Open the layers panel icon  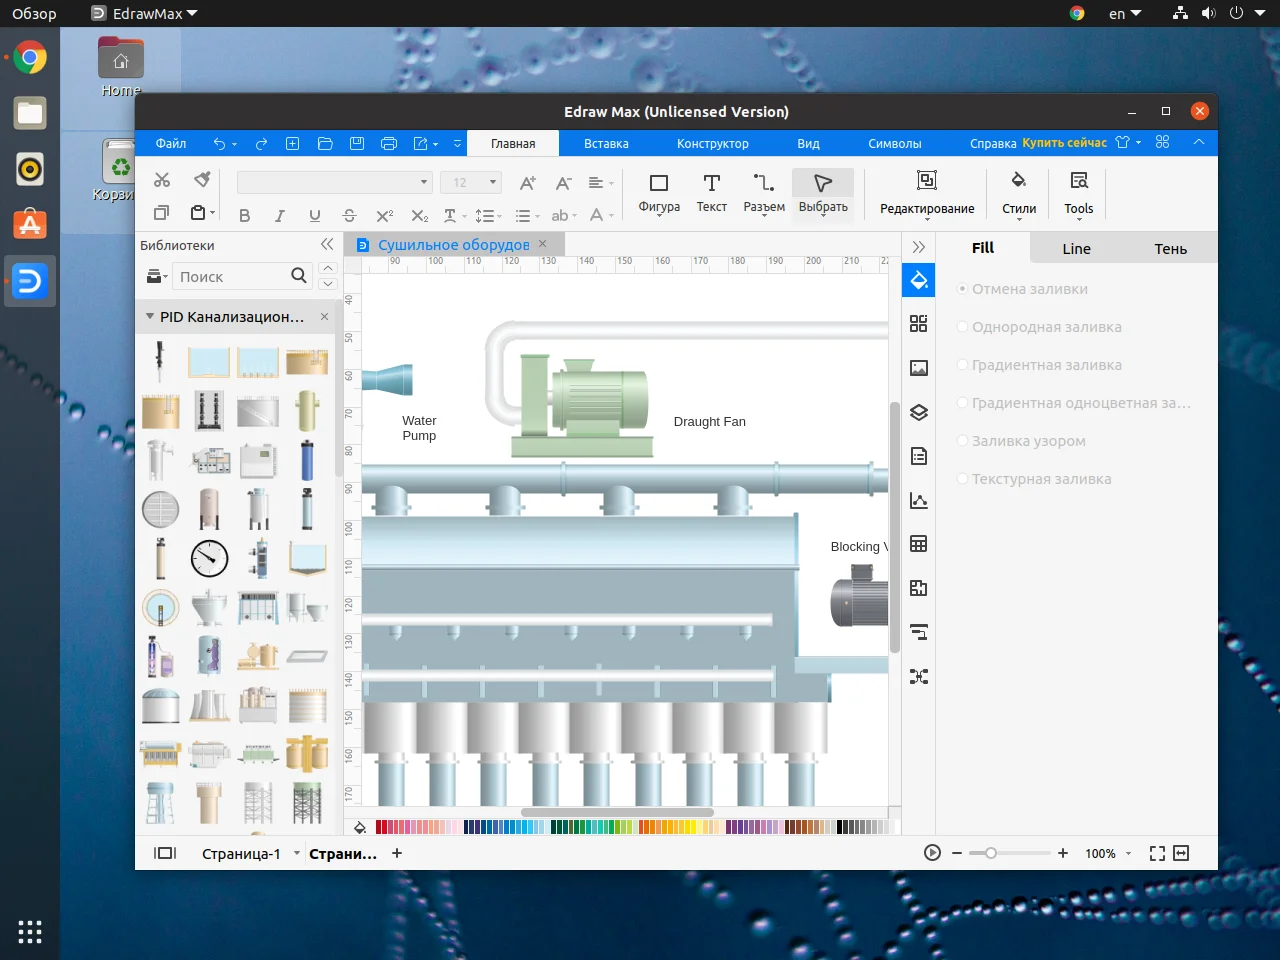pos(918,411)
